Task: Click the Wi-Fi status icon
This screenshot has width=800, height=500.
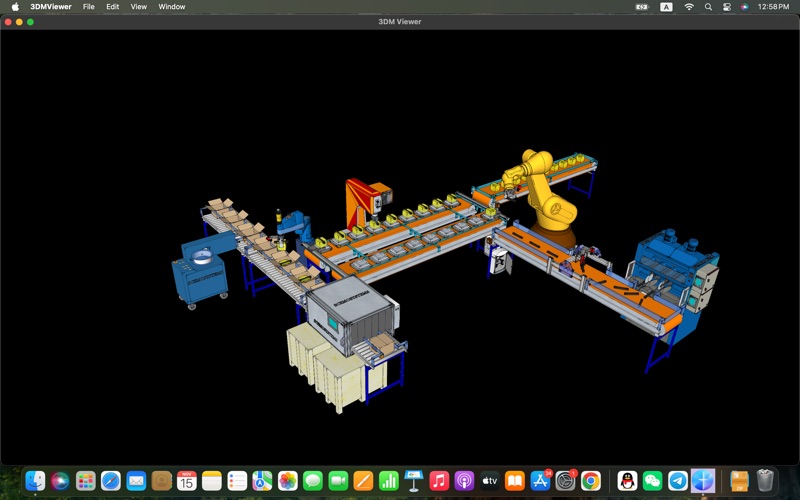Action: (689, 7)
